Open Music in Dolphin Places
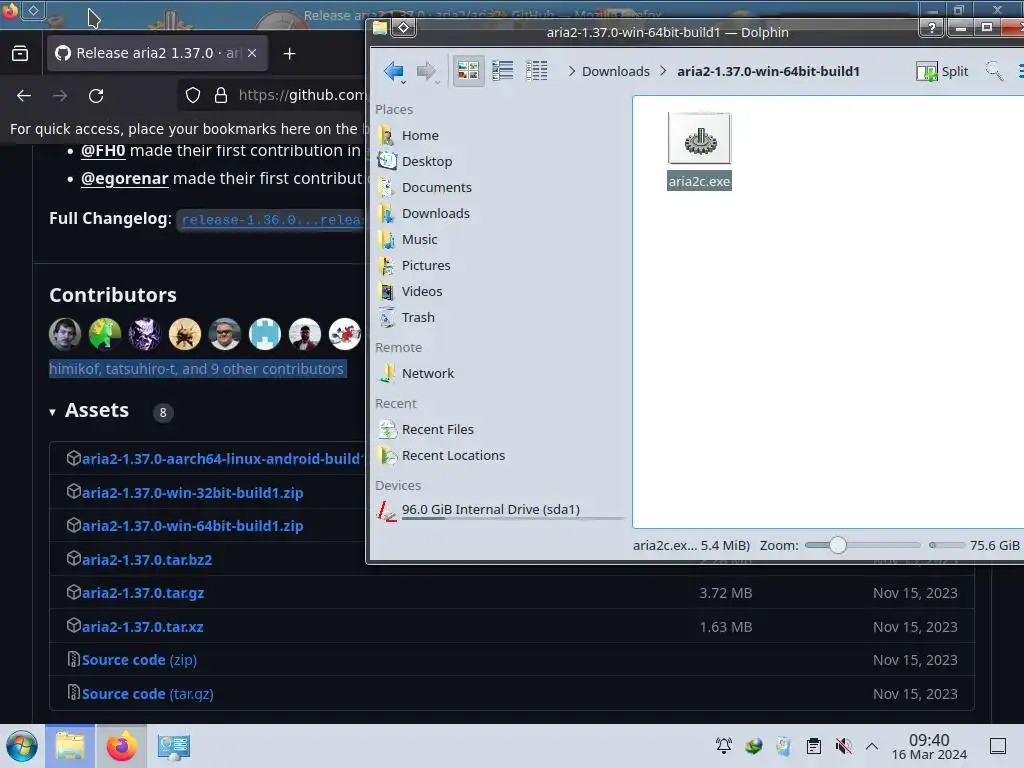 tap(419, 240)
